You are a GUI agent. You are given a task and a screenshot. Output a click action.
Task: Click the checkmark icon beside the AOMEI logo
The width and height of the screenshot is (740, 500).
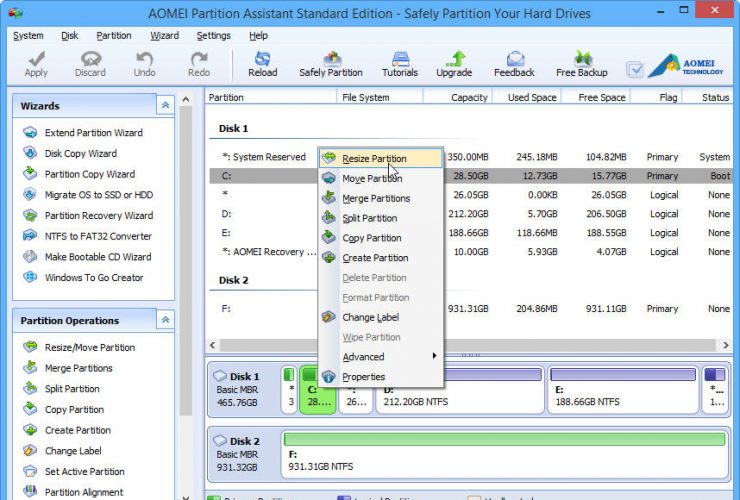635,69
